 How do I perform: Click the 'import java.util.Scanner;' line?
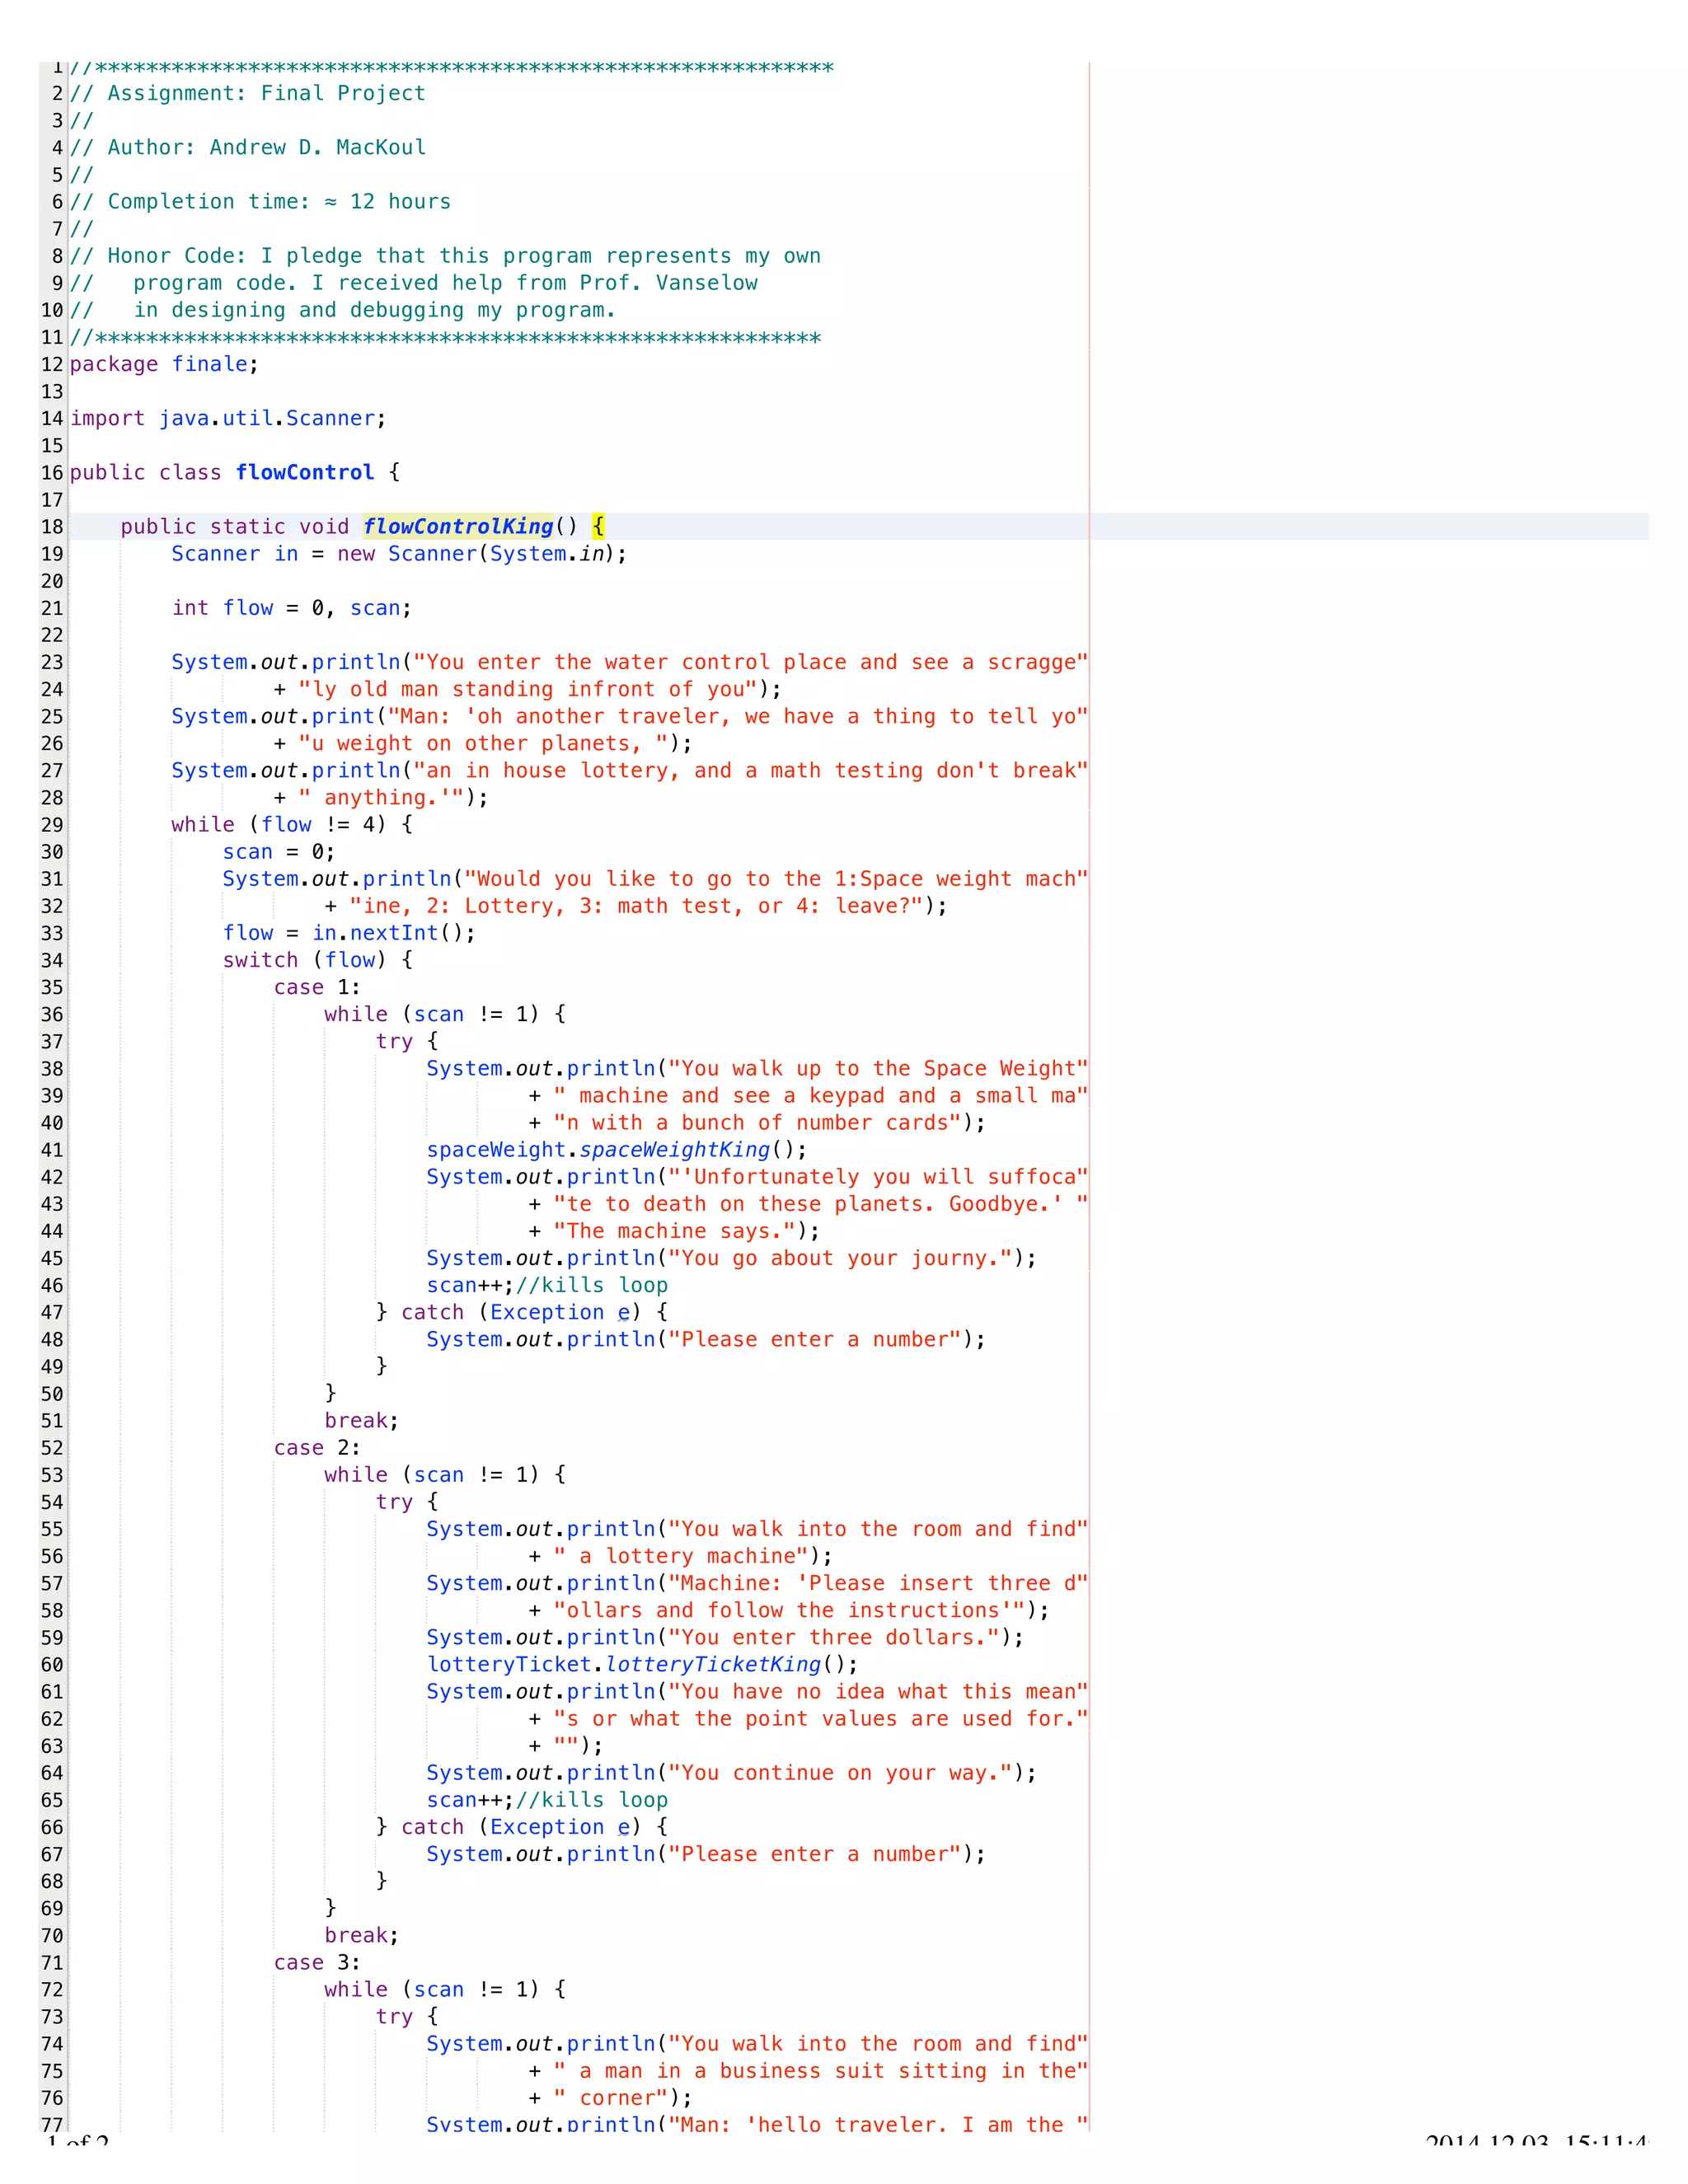(x=228, y=418)
